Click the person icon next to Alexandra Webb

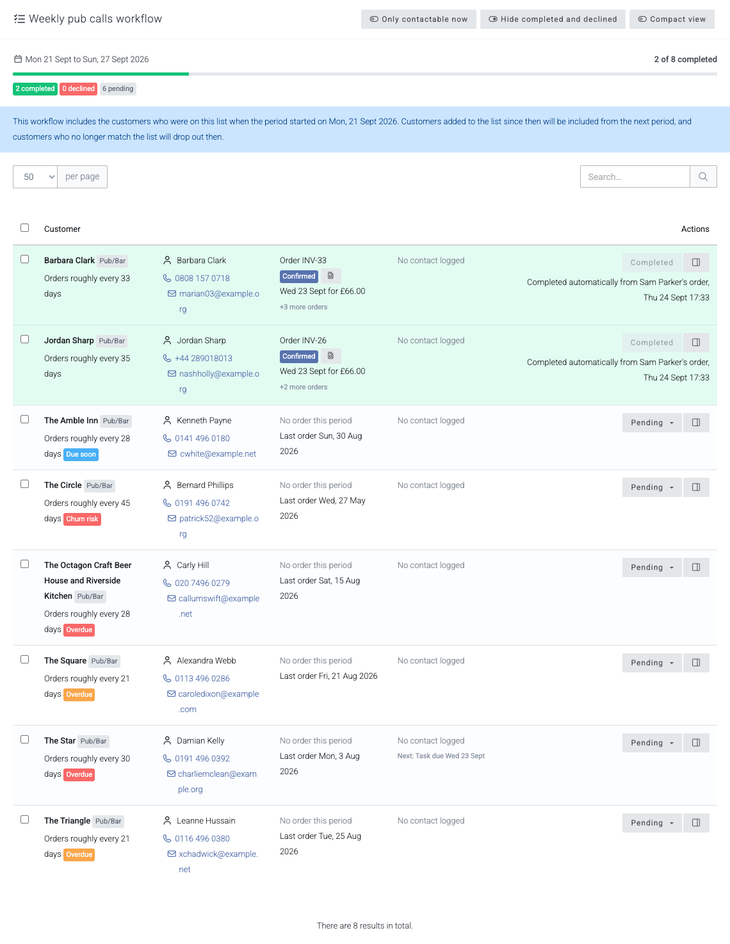[167, 660]
